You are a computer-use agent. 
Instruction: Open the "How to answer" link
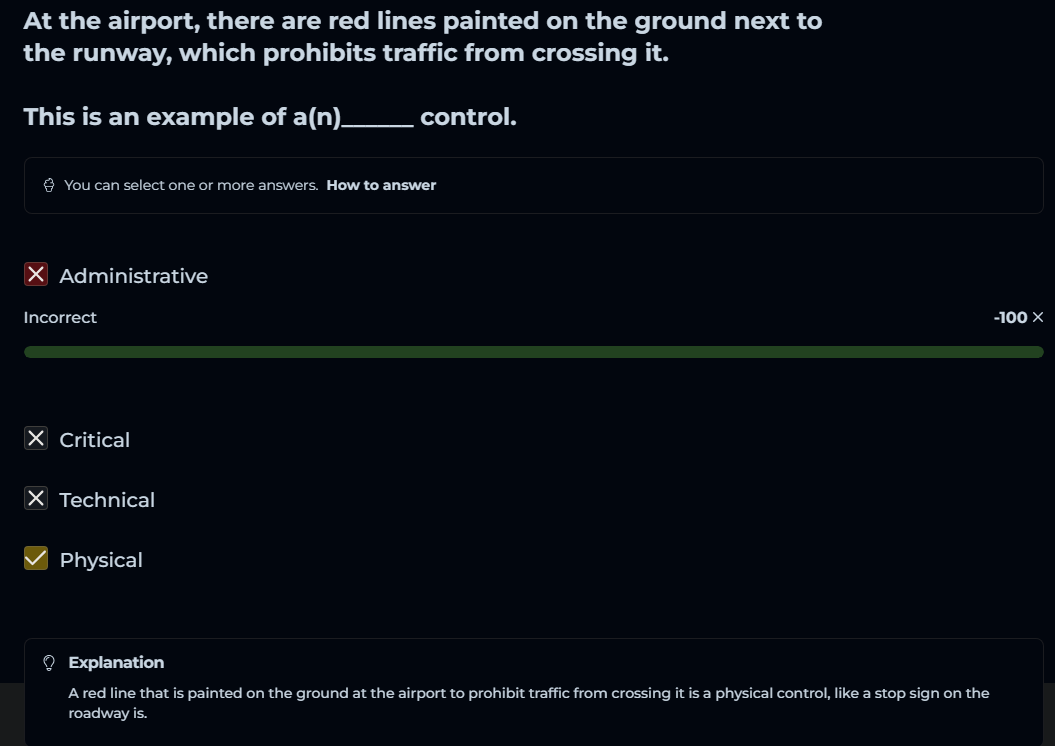pyautogui.click(x=381, y=185)
